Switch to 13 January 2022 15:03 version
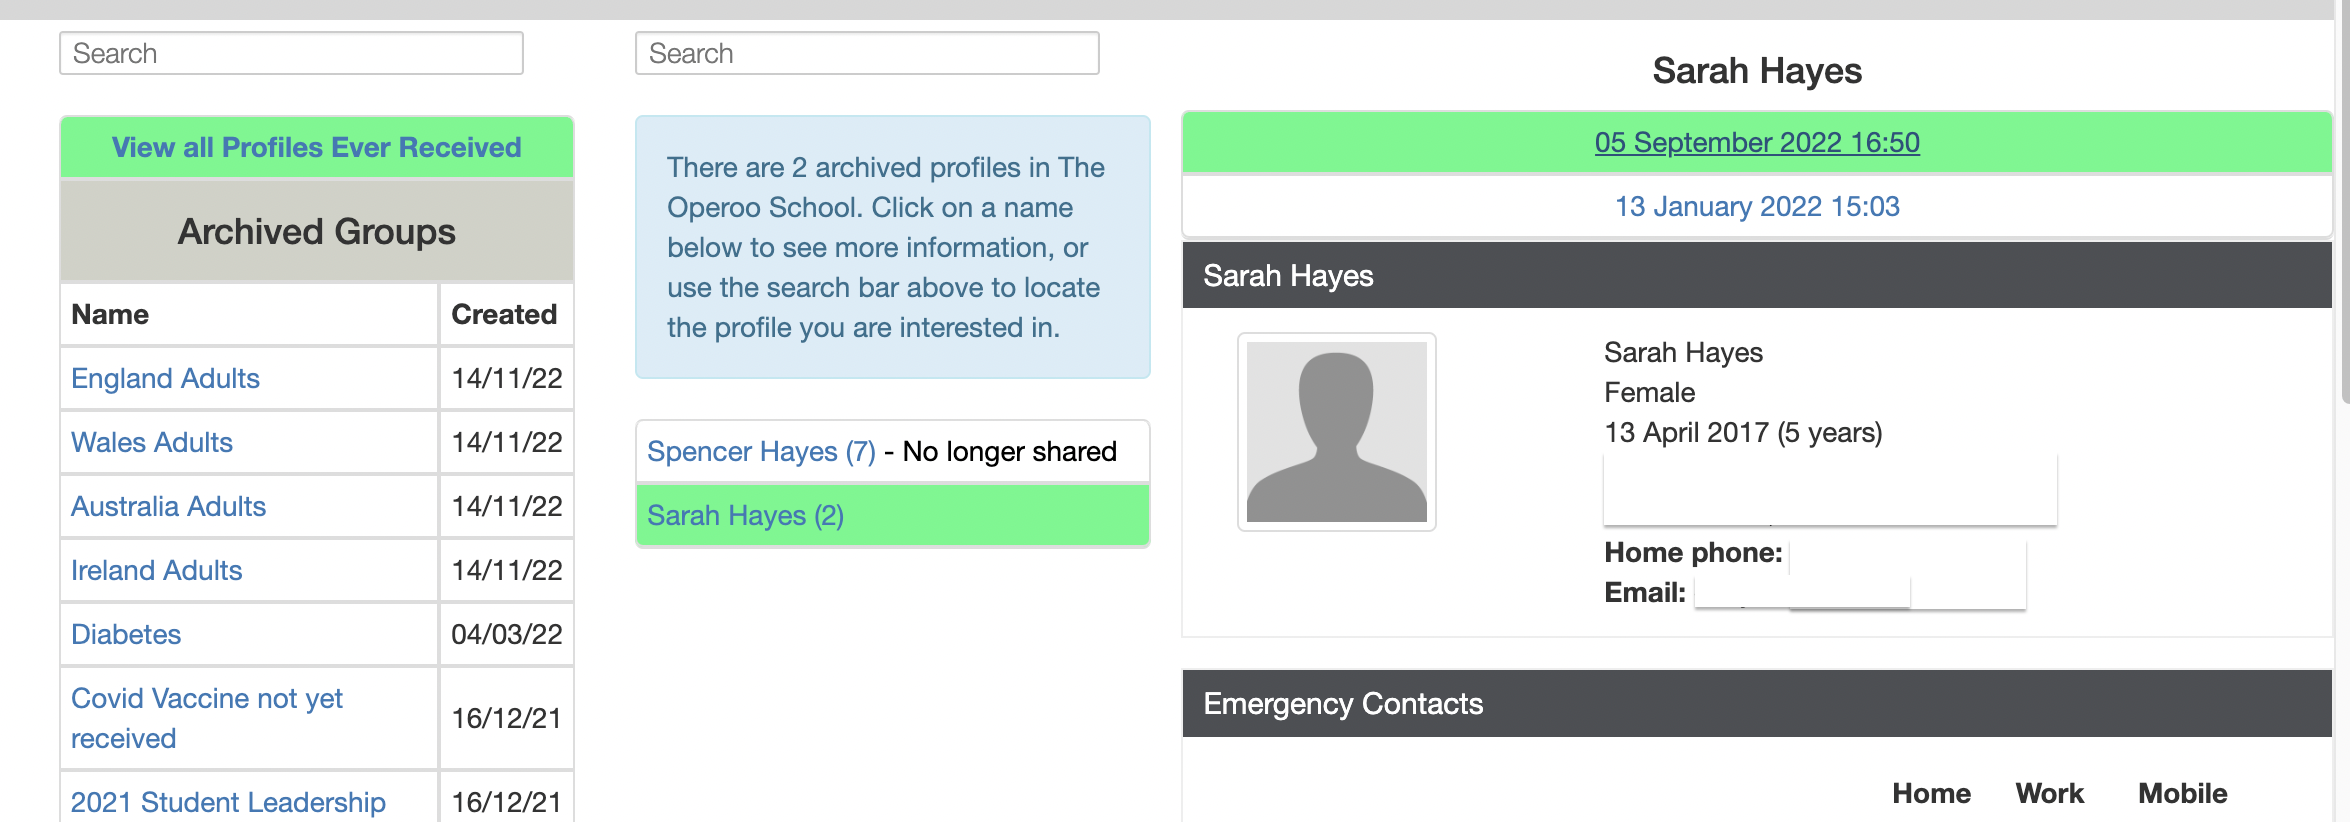The height and width of the screenshot is (822, 2350). click(x=1756, y=206)
